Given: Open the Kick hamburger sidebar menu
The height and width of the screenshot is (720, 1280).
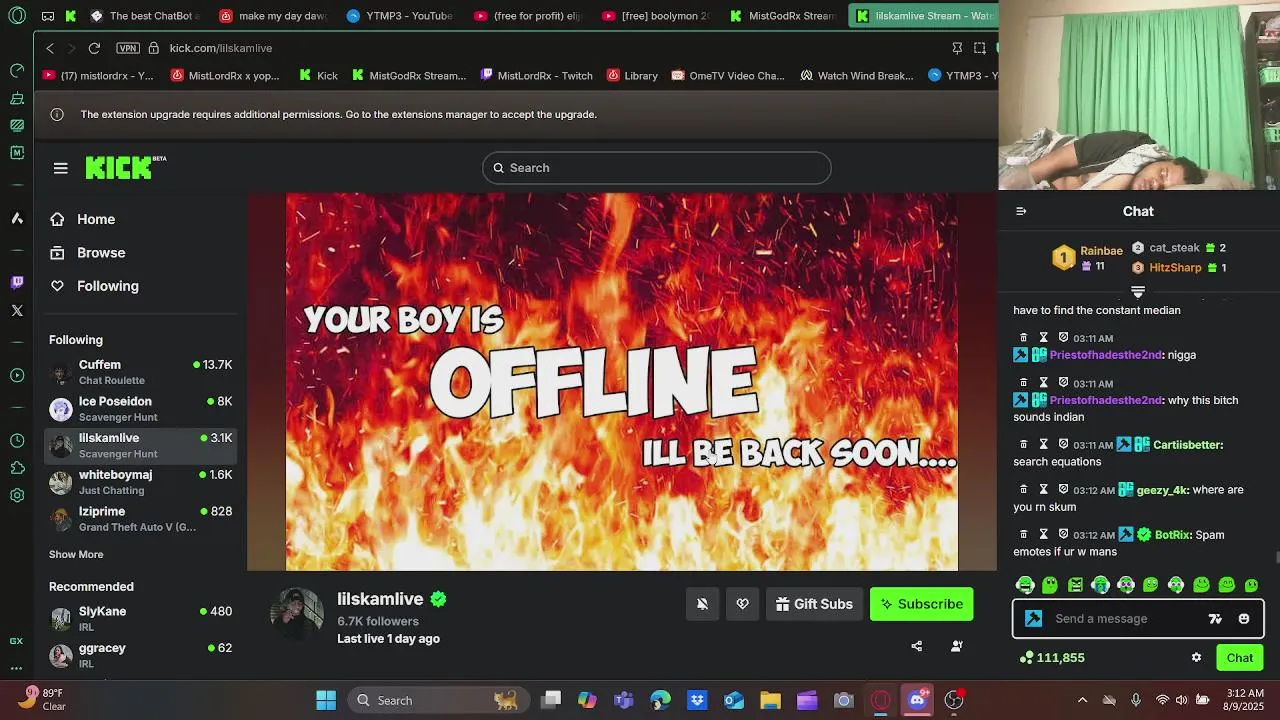Looking at the screenshot, I should pyautogui.click(x=61, y=168).
